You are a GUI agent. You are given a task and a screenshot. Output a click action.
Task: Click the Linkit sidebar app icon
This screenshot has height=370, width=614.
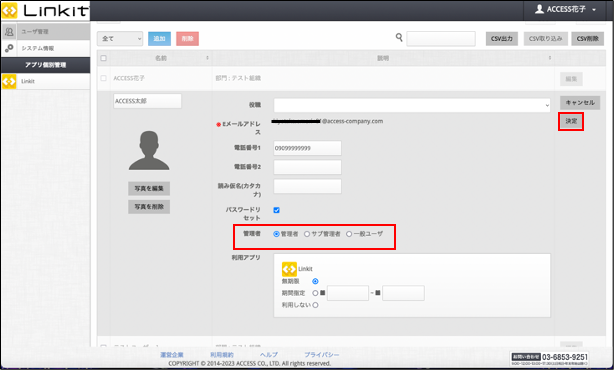point(9,81)
